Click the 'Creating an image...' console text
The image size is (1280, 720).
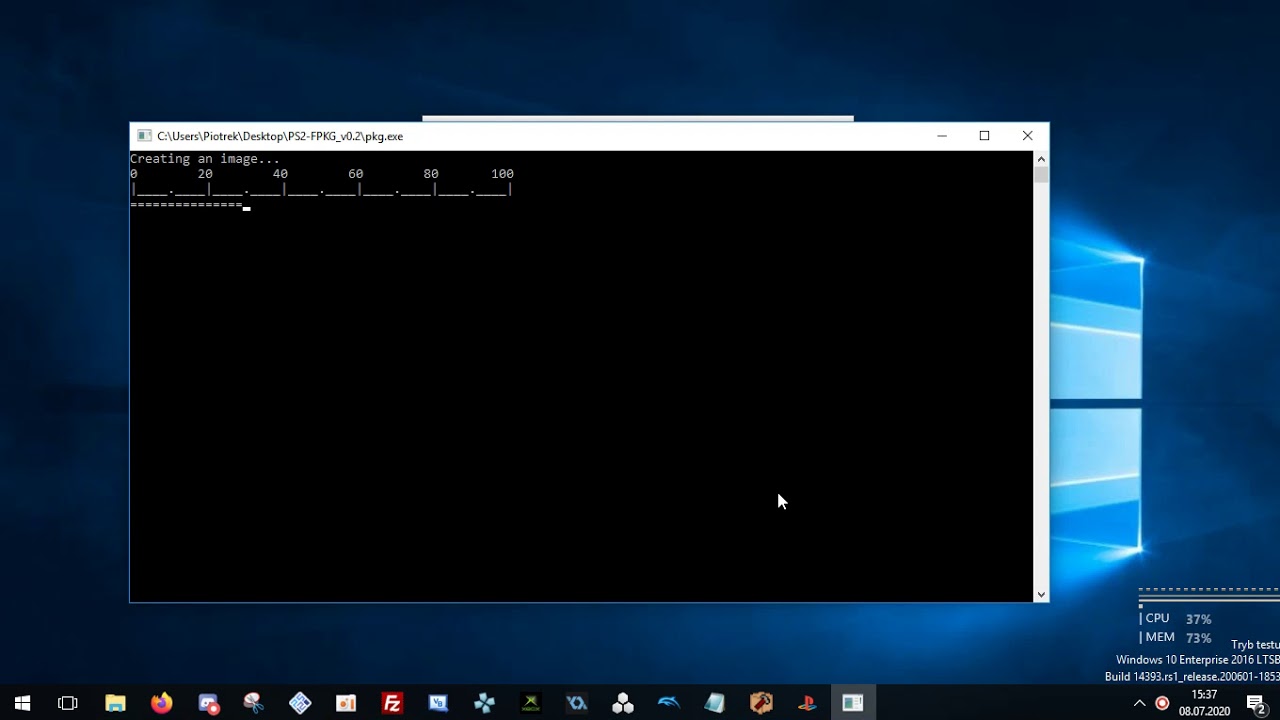click(205, 159)
